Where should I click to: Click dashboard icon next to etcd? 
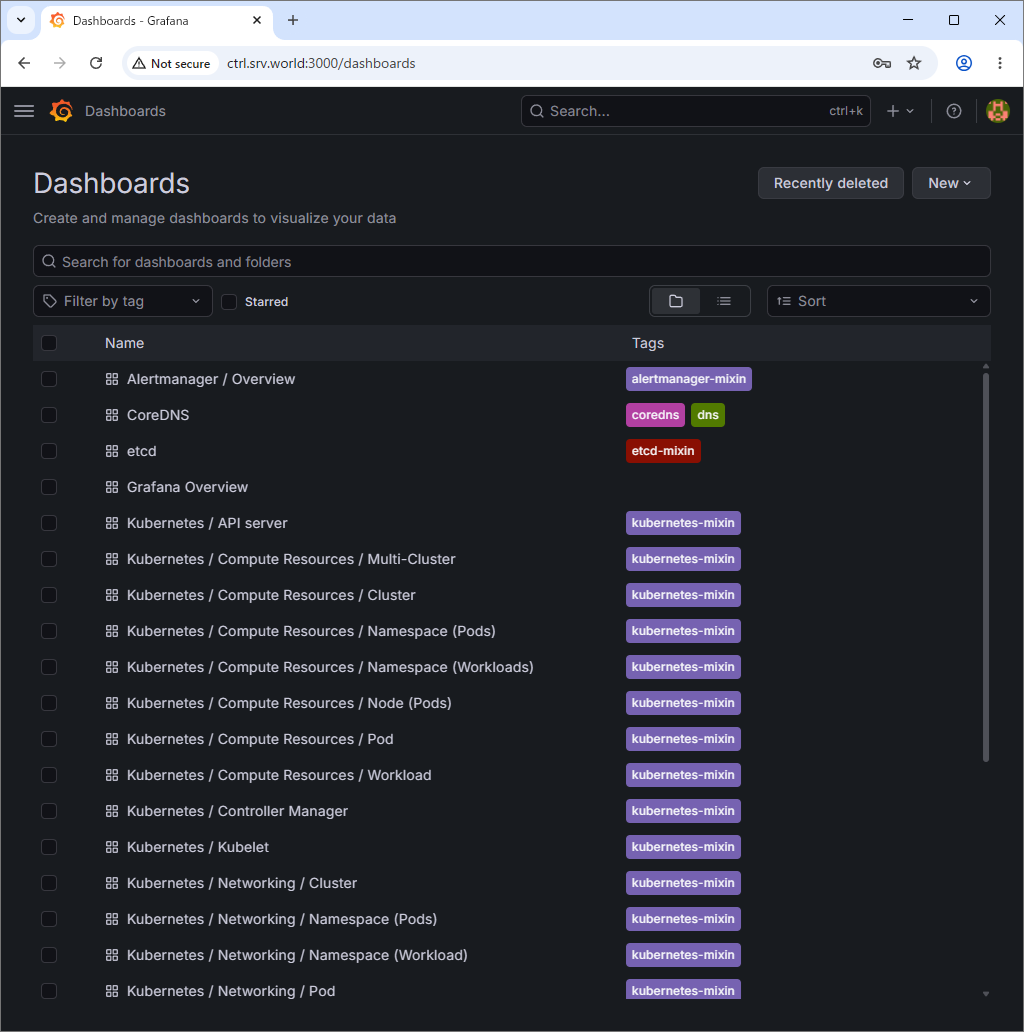point(112,452)
